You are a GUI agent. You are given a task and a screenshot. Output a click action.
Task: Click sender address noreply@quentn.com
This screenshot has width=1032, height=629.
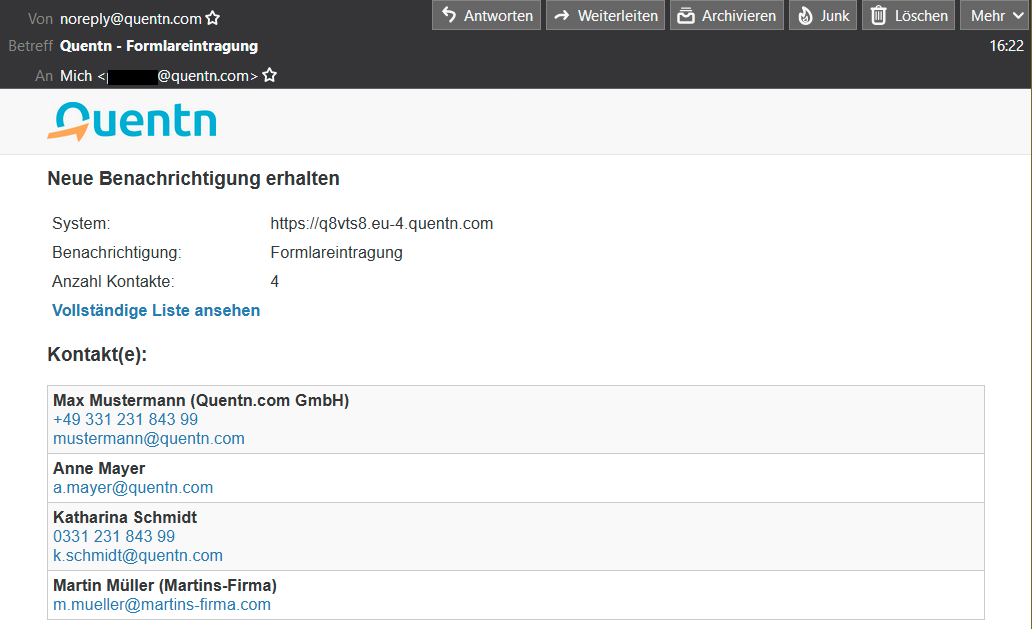pyautogui.click(x=130, y=18)
